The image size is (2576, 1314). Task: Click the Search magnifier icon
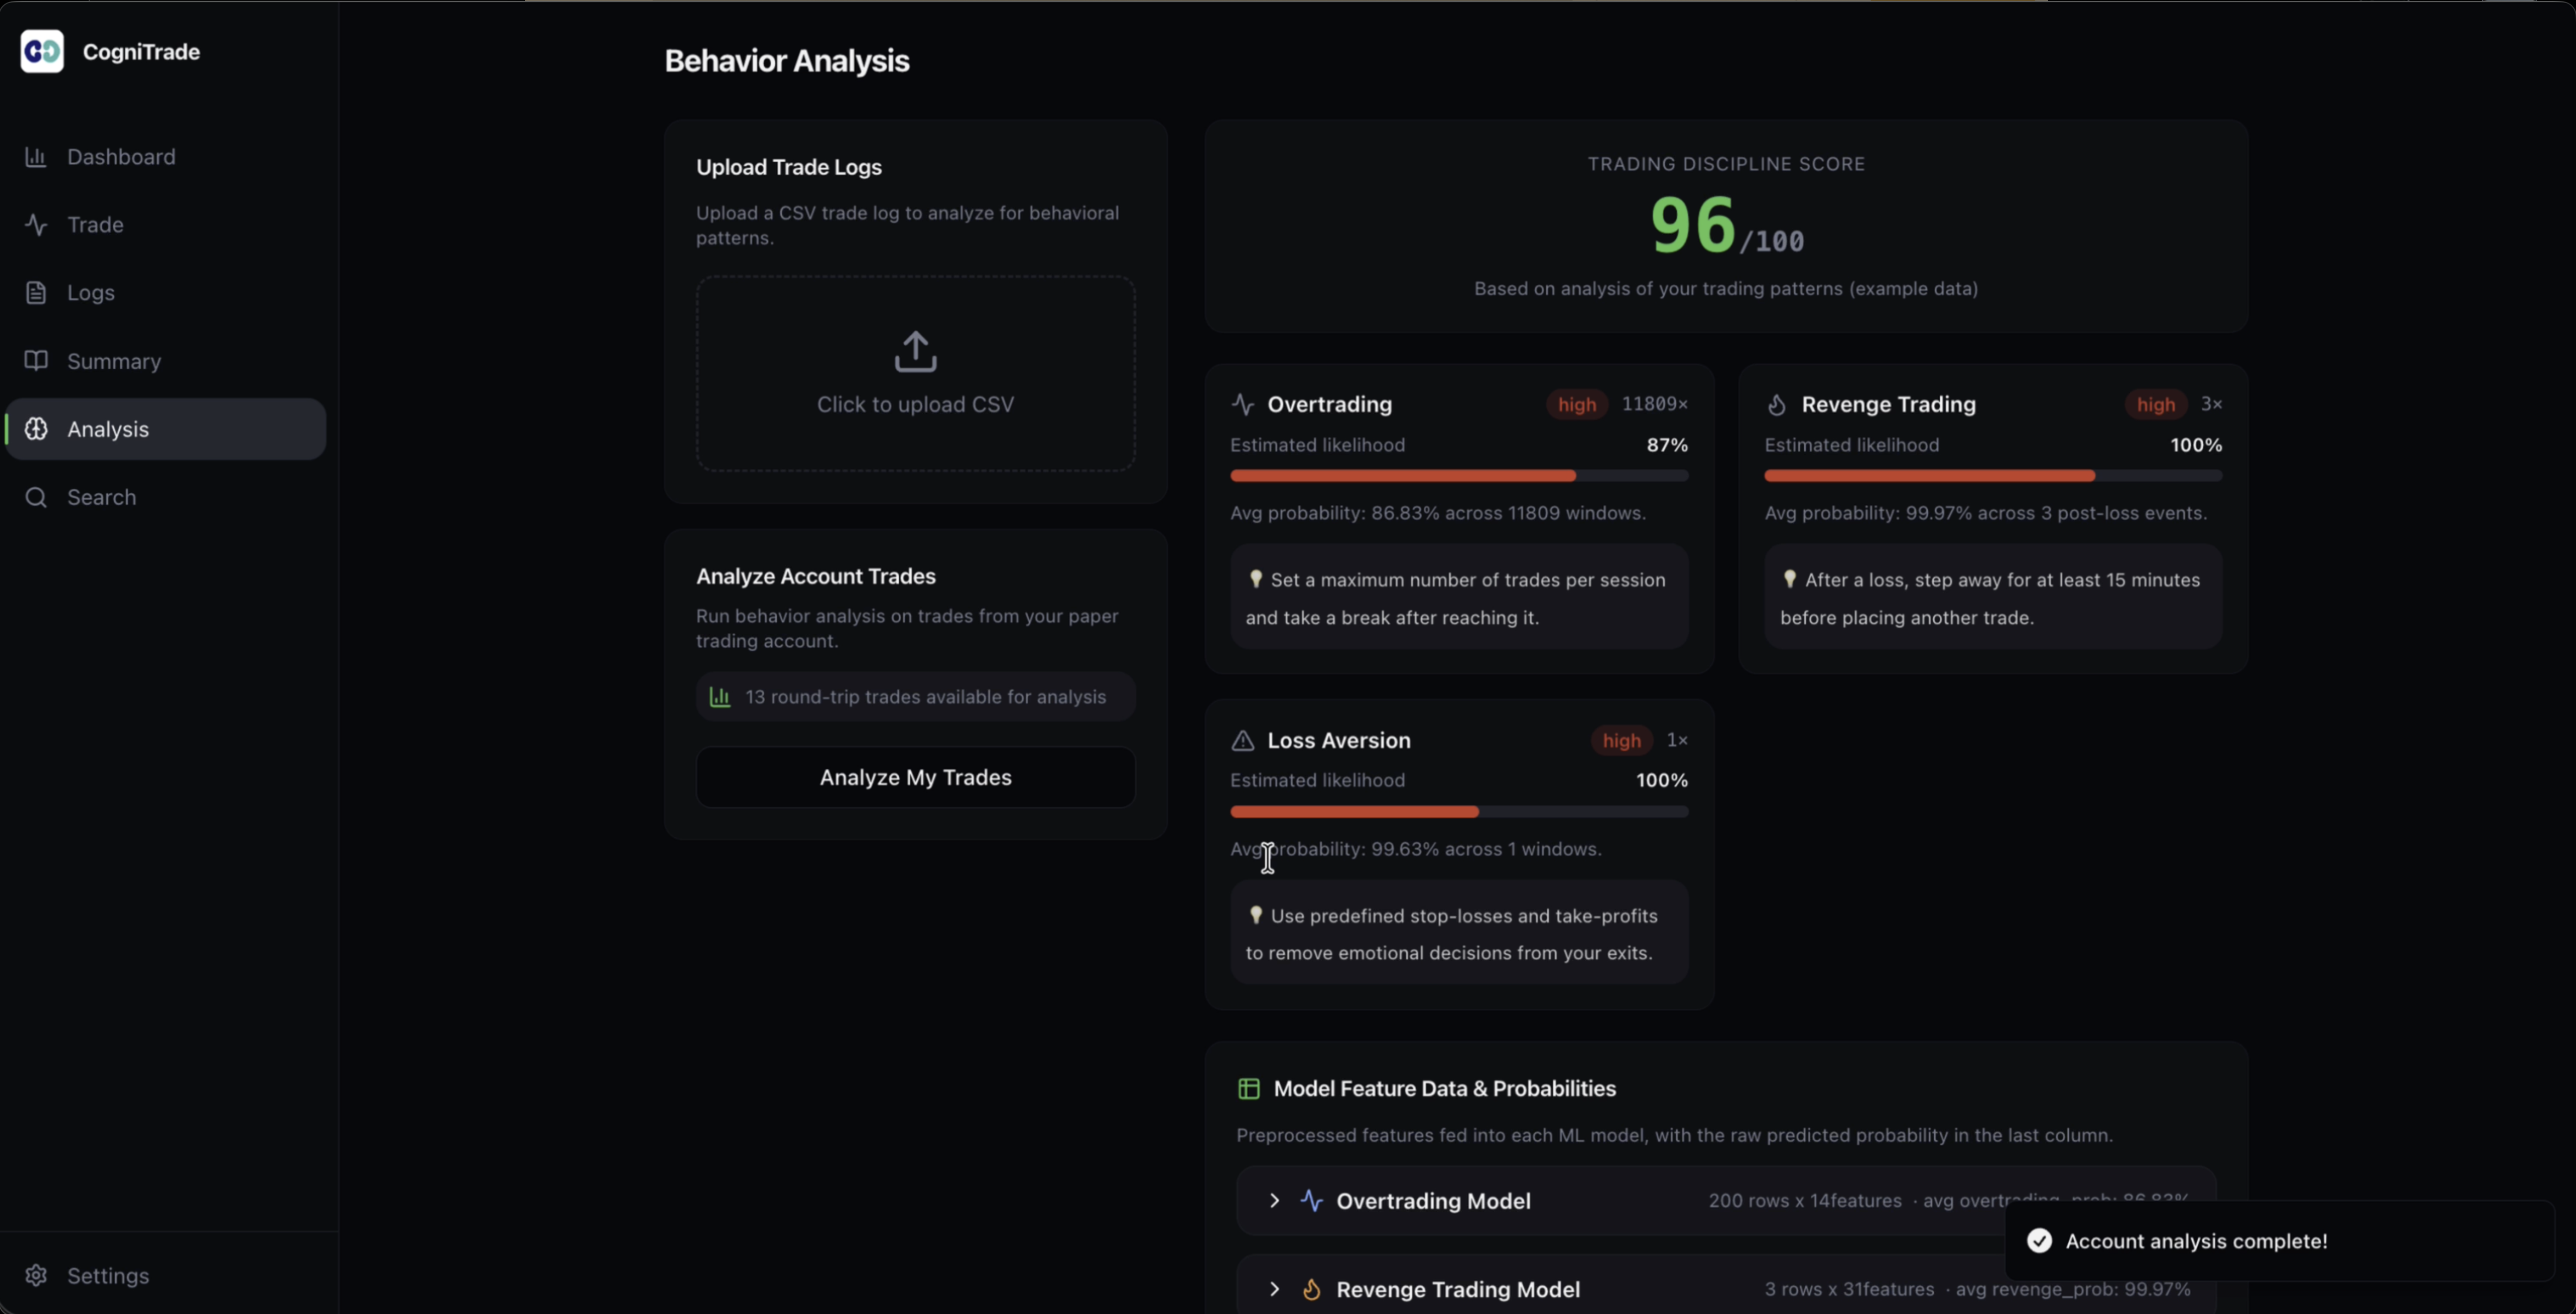coord(36,497)
